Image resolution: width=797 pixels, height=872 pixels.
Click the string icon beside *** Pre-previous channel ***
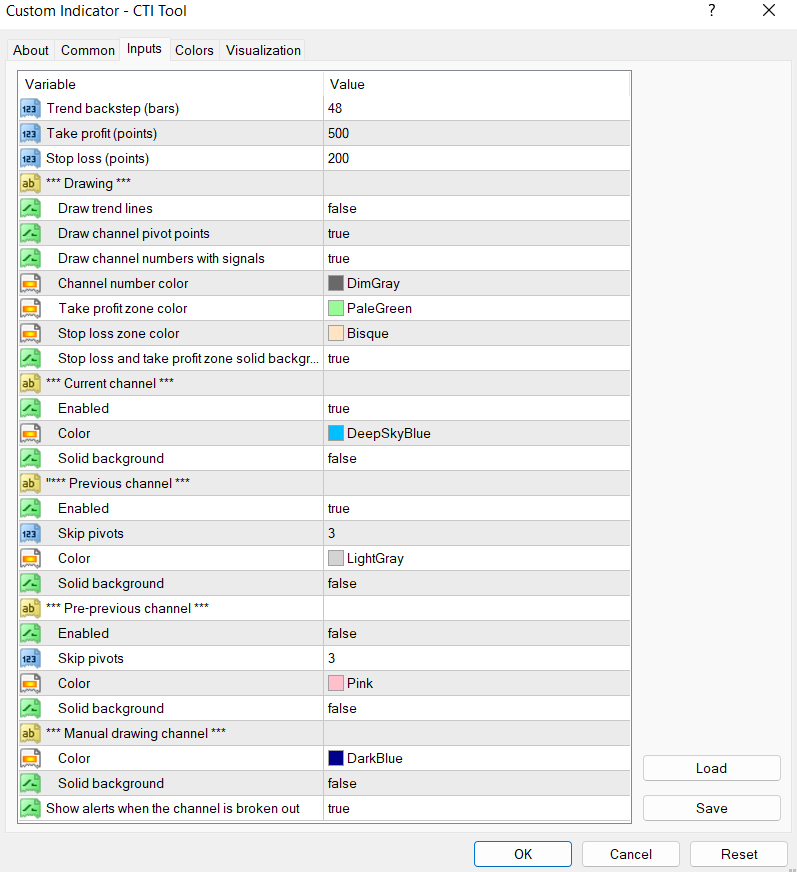click(30, 608)
